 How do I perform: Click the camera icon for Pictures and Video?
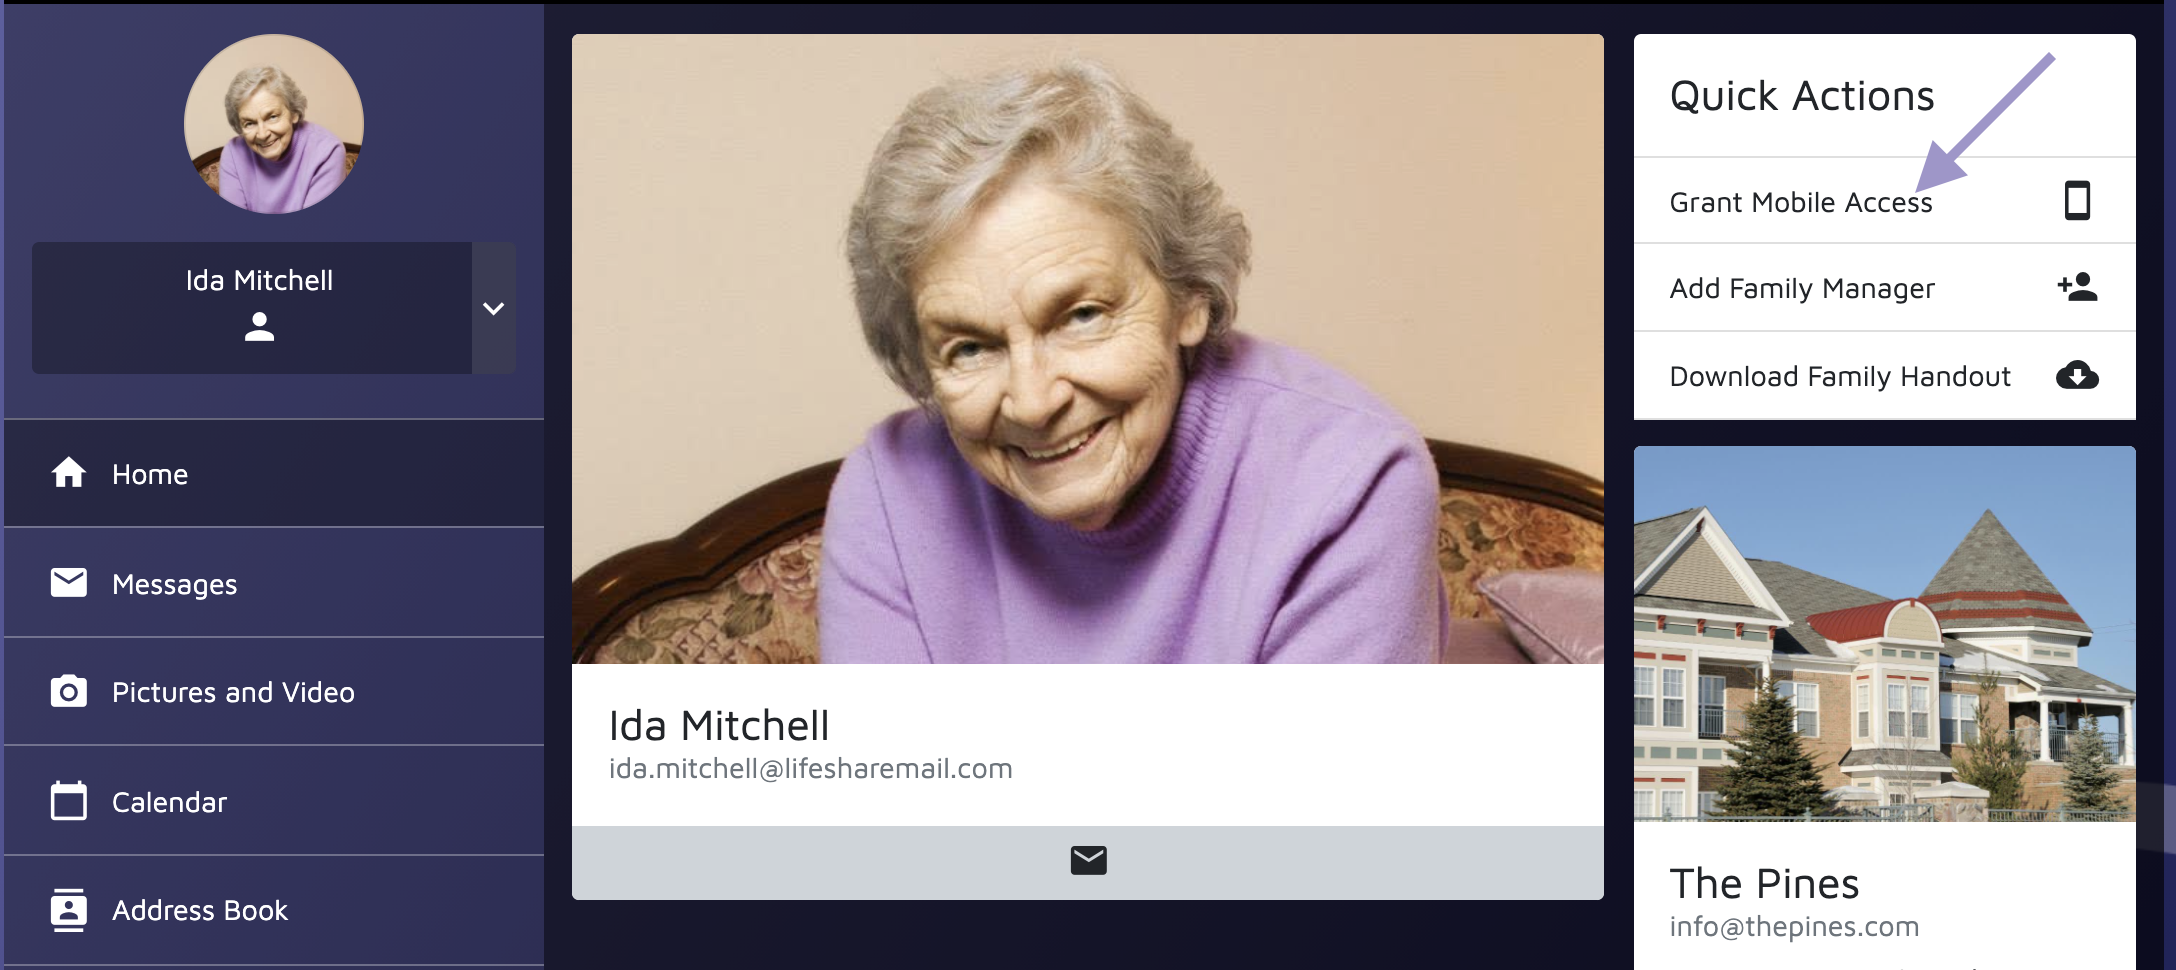(x=69, y=691)
